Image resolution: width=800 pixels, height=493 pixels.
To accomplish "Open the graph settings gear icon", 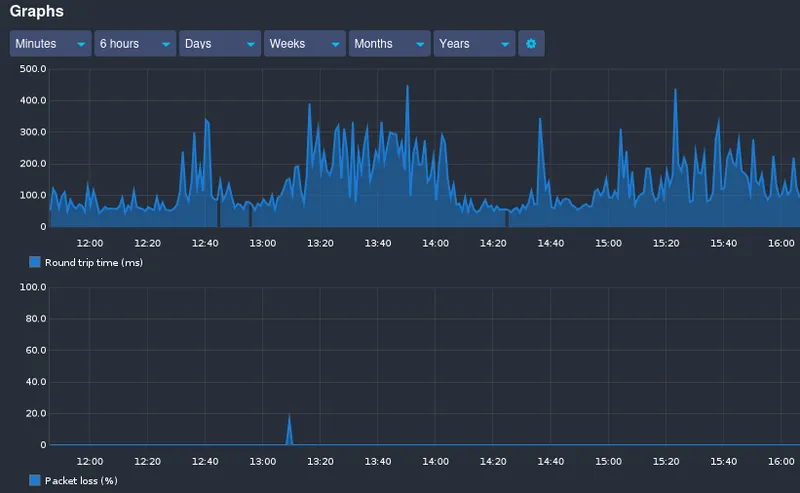I will point(531,43).
